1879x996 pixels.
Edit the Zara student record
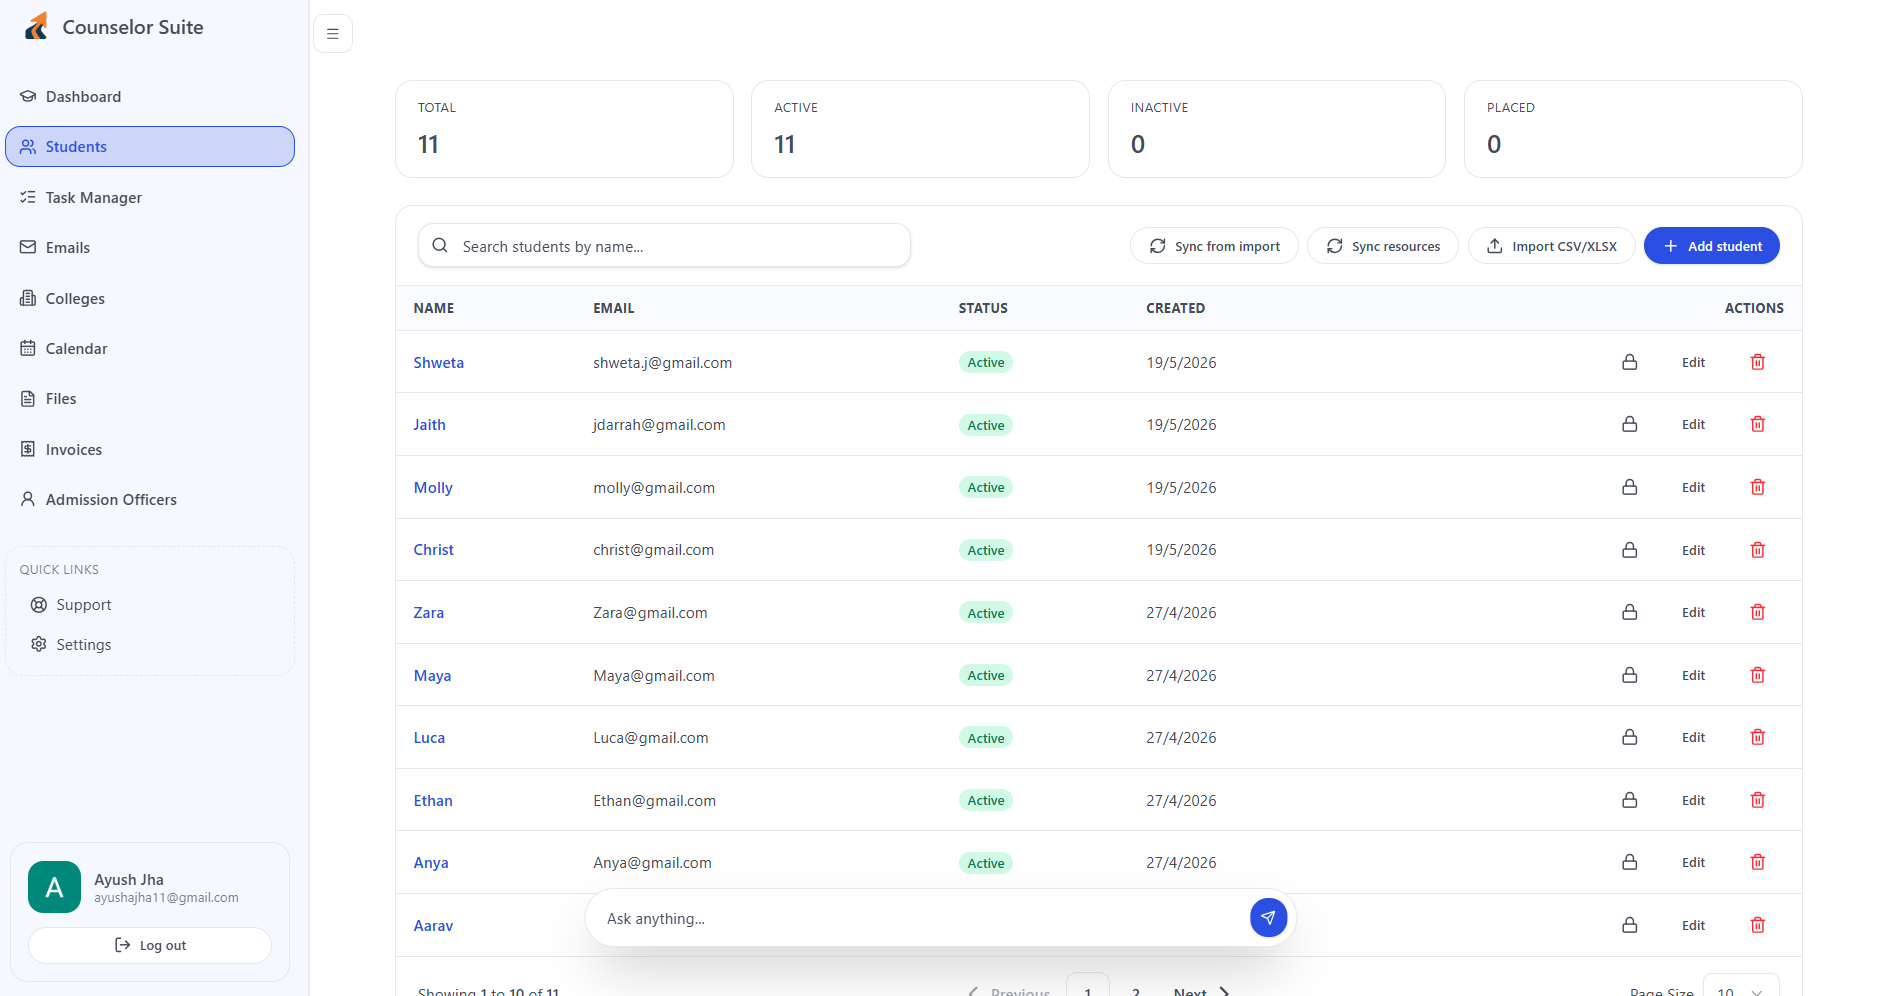(1693, 612)
